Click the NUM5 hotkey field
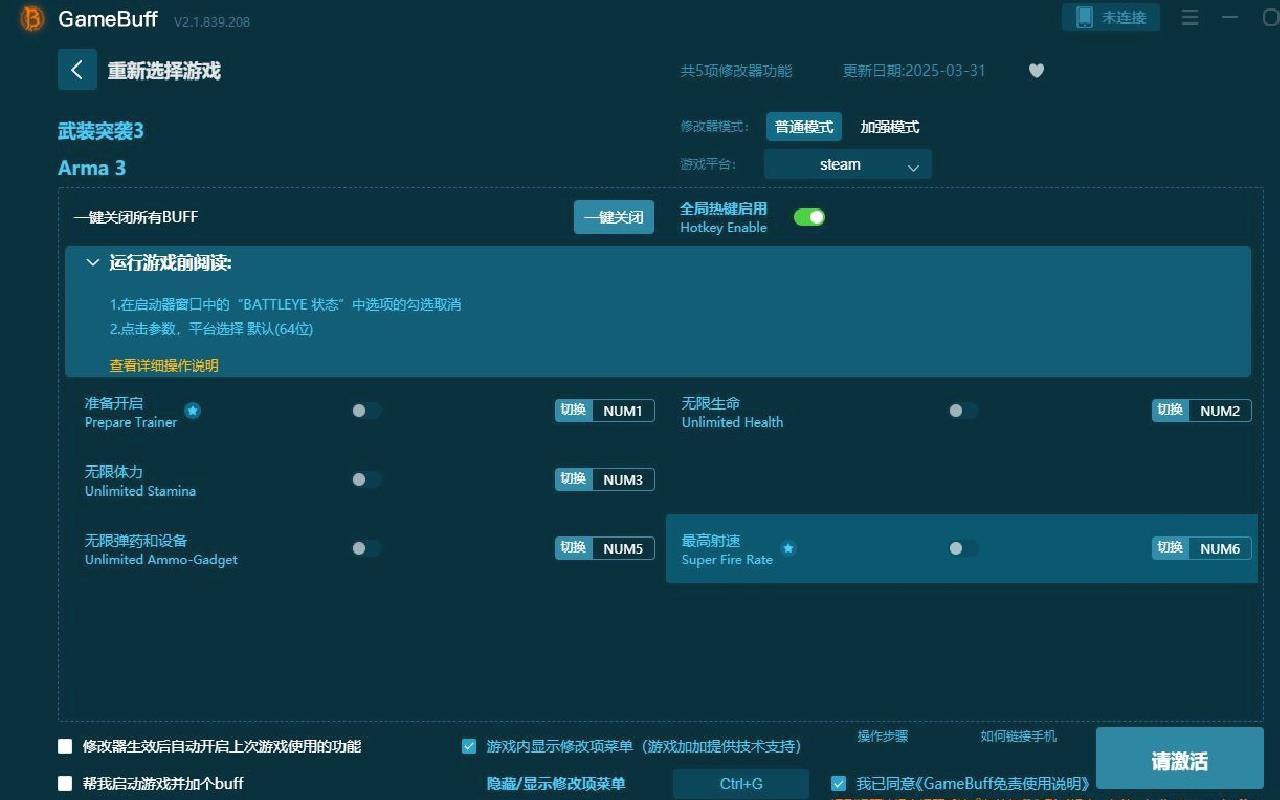 point(623,548)
